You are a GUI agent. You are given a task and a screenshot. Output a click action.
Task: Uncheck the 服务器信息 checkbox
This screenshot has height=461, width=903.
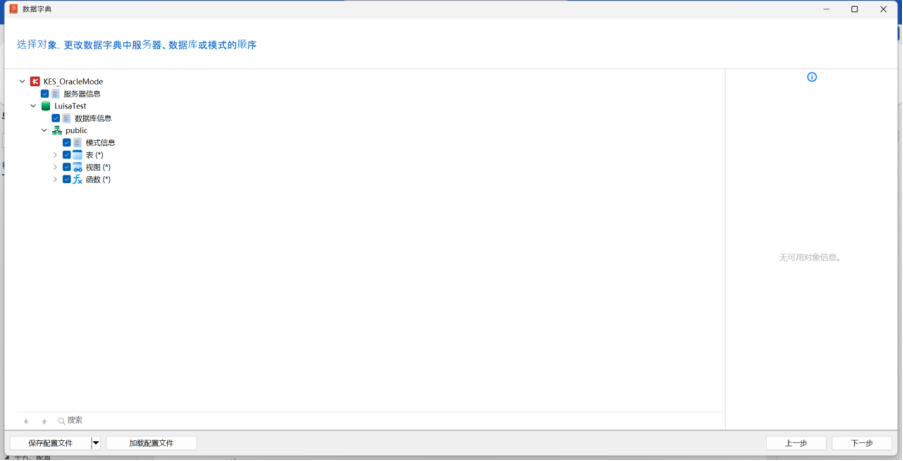coord(45,94)
